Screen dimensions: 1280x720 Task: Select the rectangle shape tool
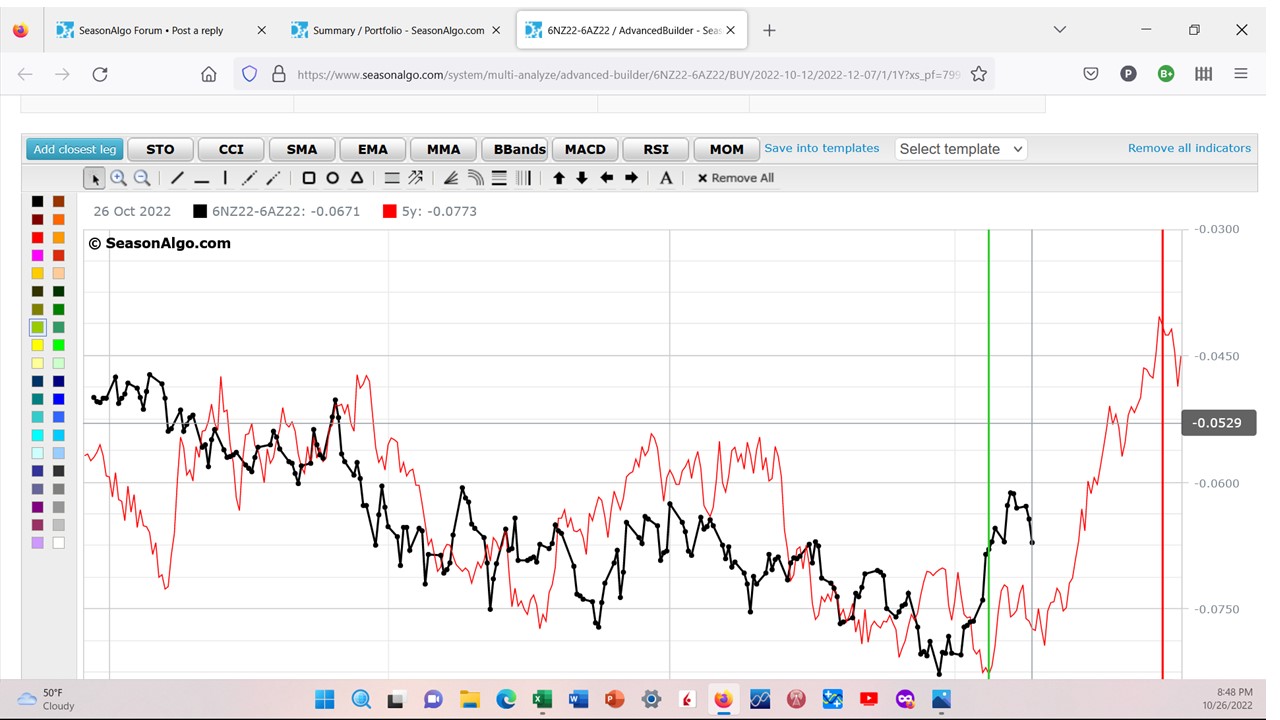click(309, 178)
